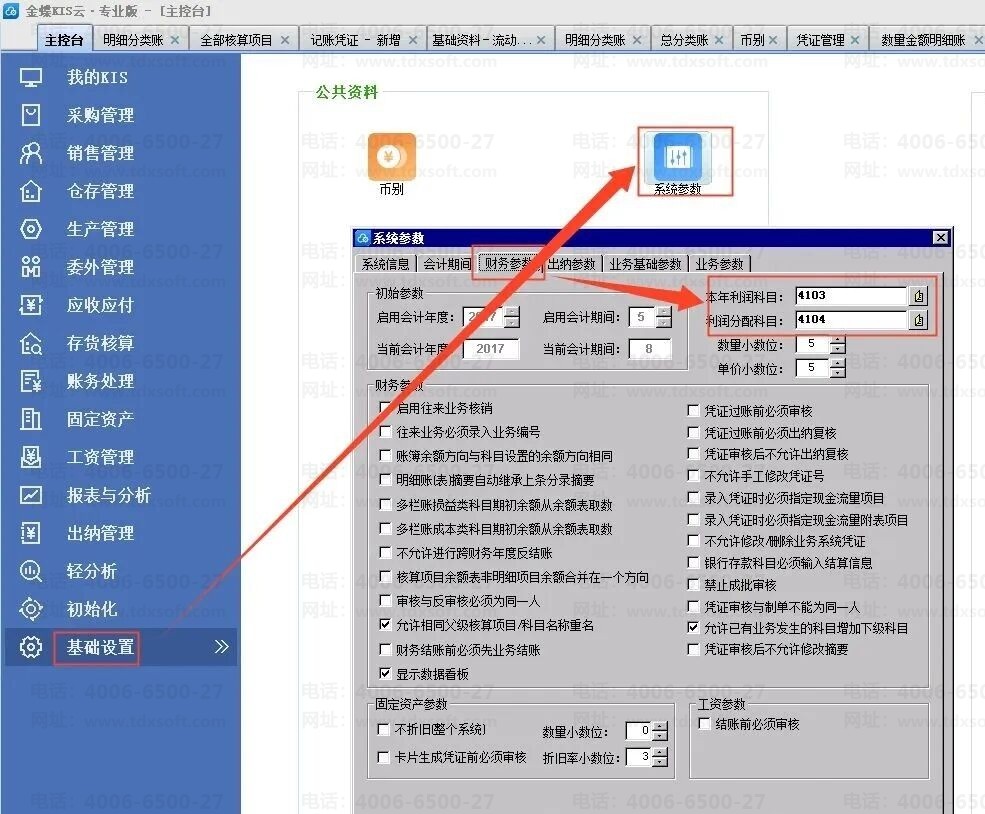The image size is (985, 814).
Task: Check 不折旧(整个系统) checkbox
Action: click(x=383, y=729)
